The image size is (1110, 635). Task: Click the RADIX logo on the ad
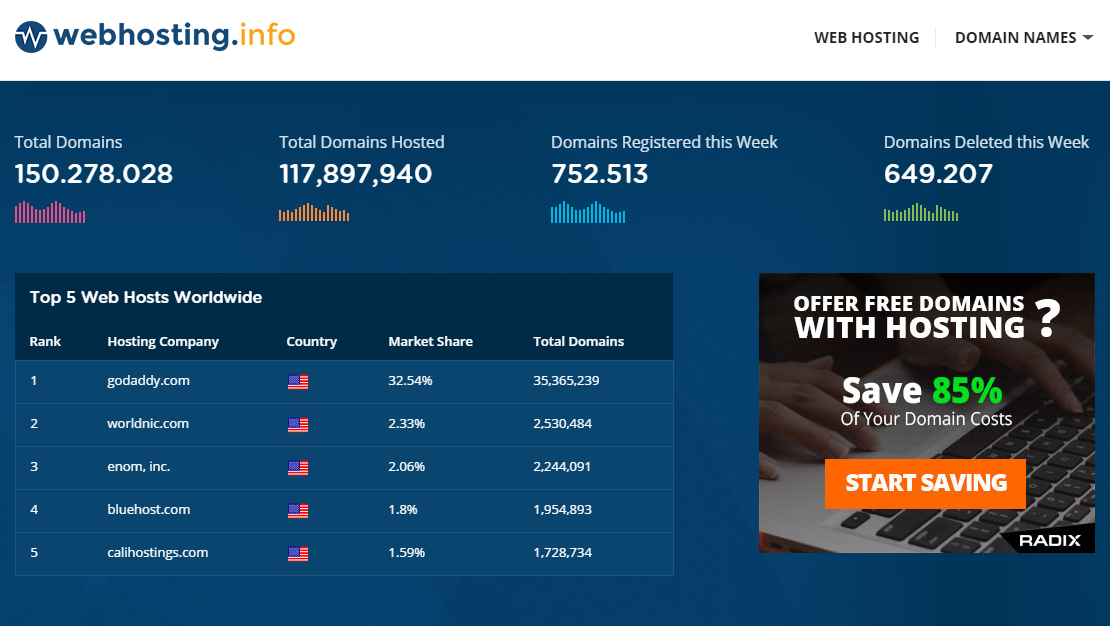(1050, 541)
